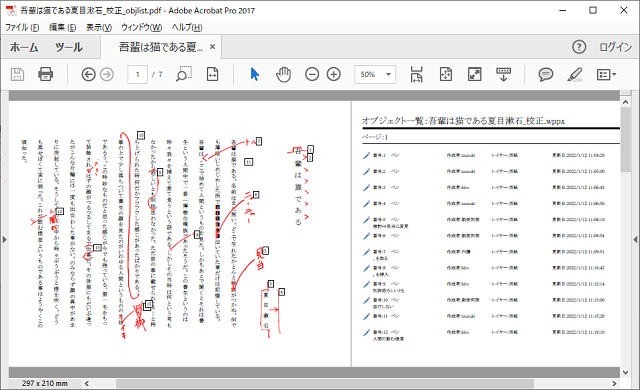Click the 297 x 210 mm page size label
The width and height of the screenshot is (640, 390).
coord(45,383)
